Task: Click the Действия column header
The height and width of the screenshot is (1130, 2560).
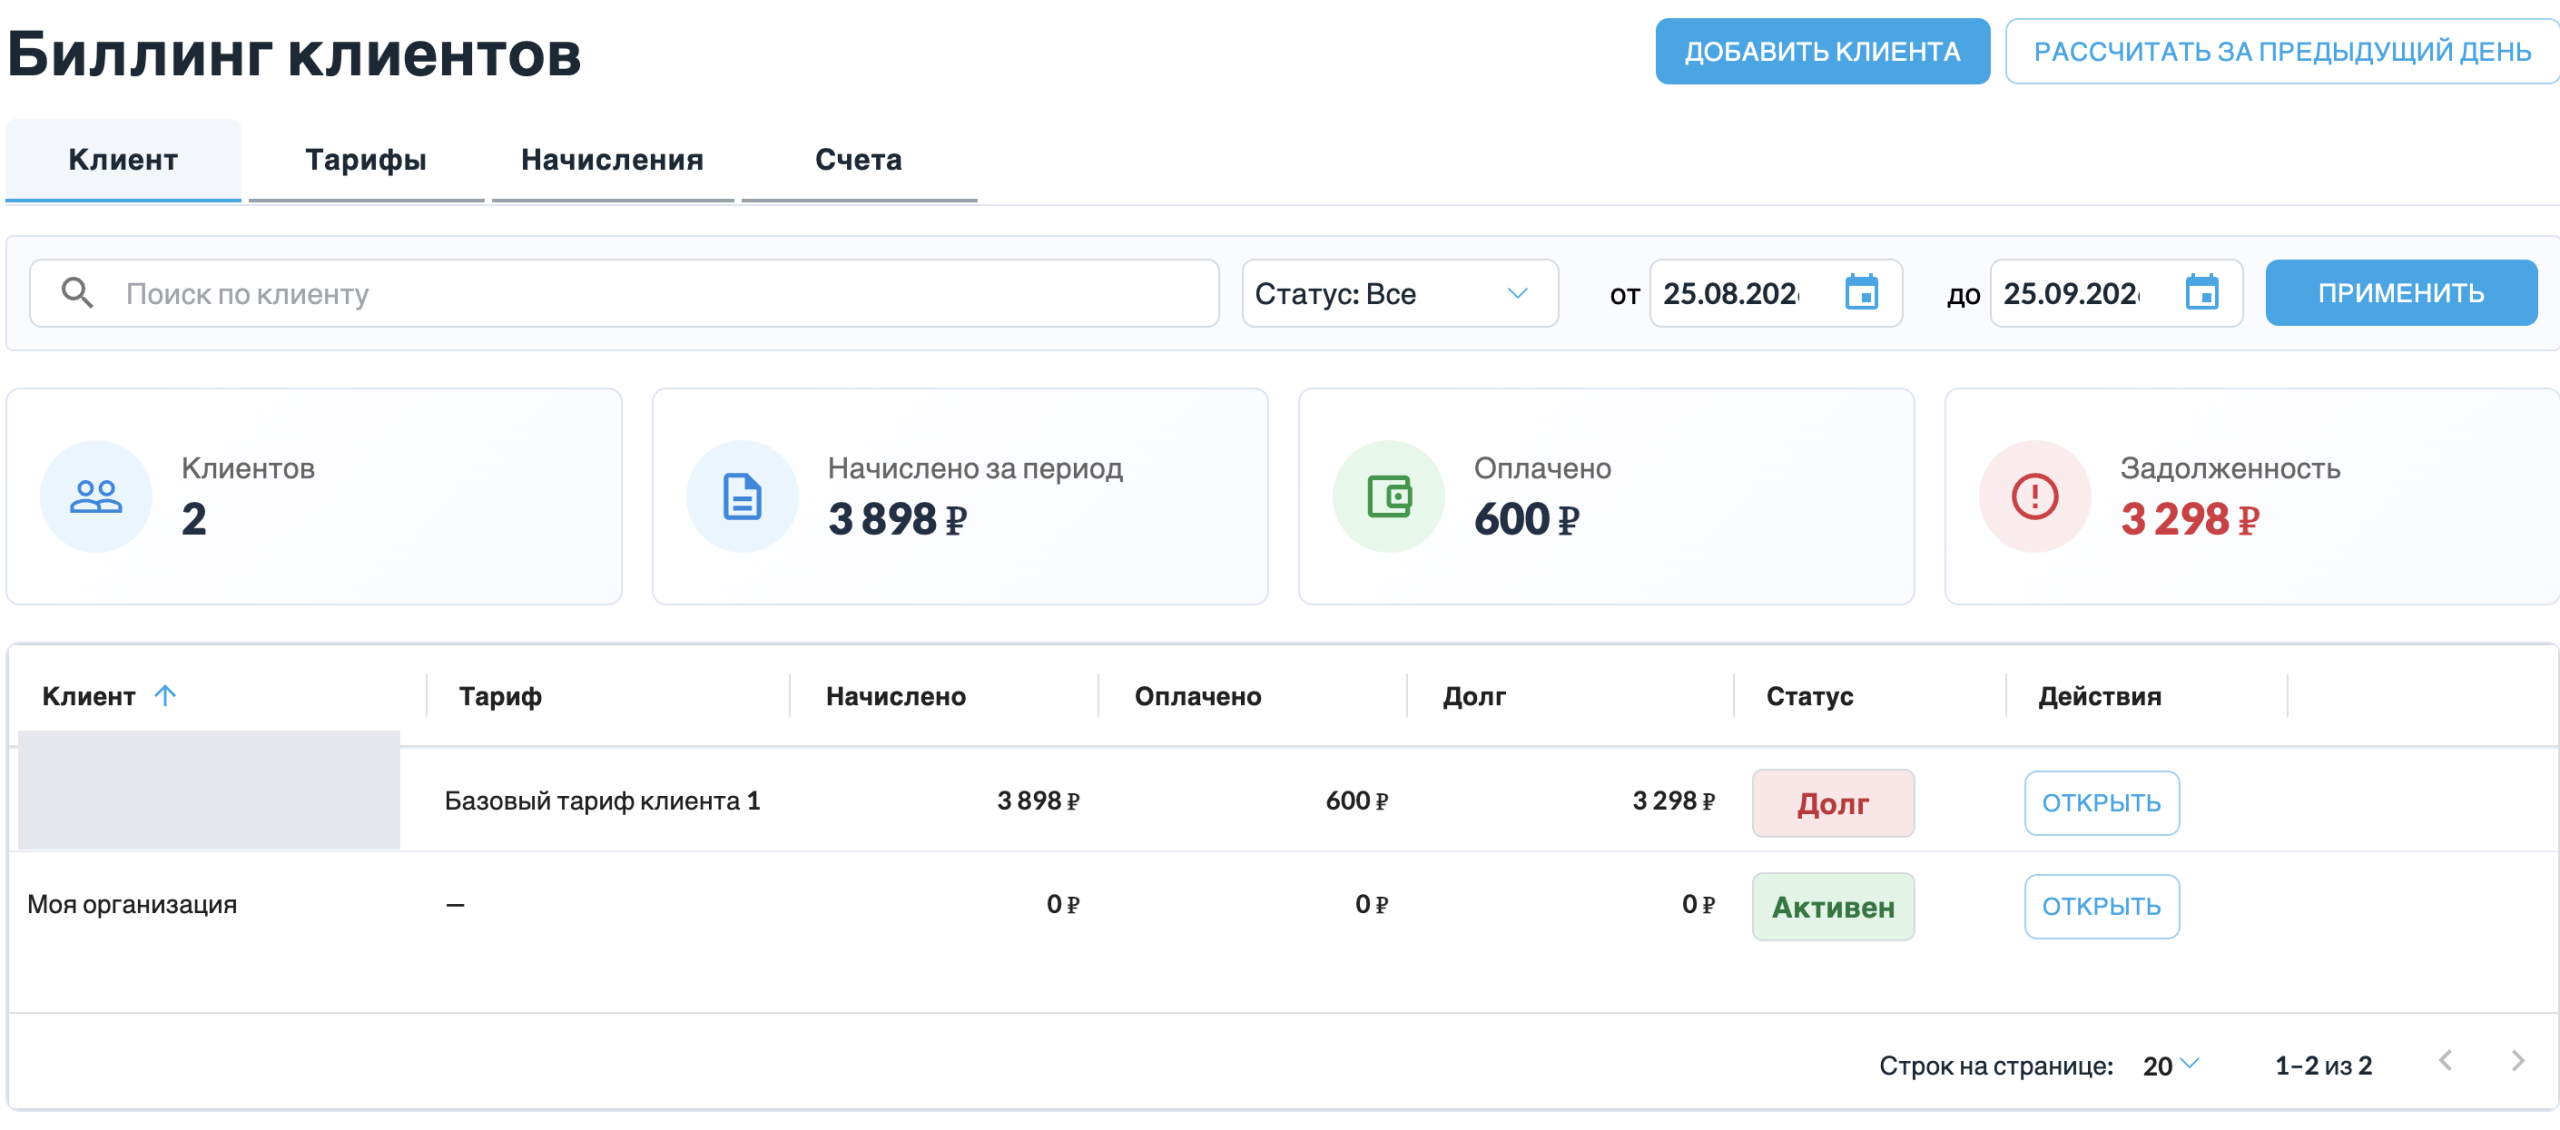Action: tap(2100, 696)
